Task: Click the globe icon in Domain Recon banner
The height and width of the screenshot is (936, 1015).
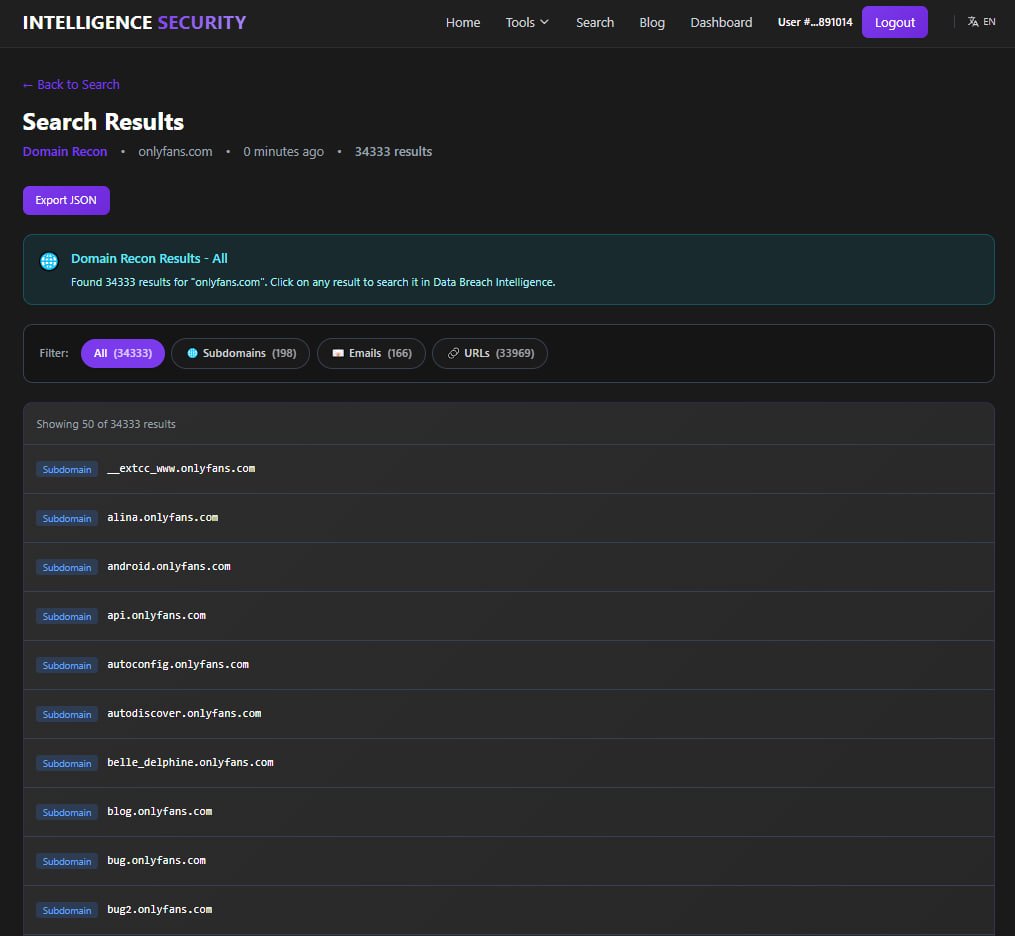Action: click(x=49, y=261)
